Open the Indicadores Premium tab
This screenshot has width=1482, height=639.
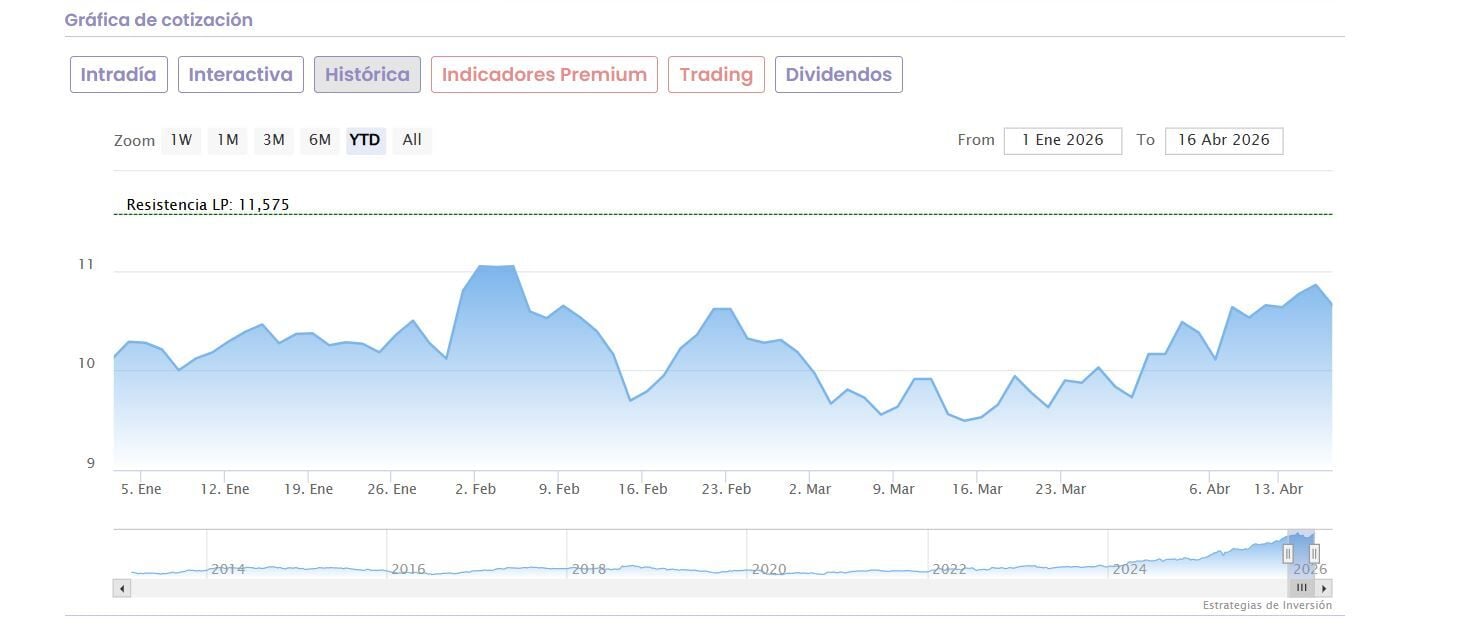(x=544, y=75)
